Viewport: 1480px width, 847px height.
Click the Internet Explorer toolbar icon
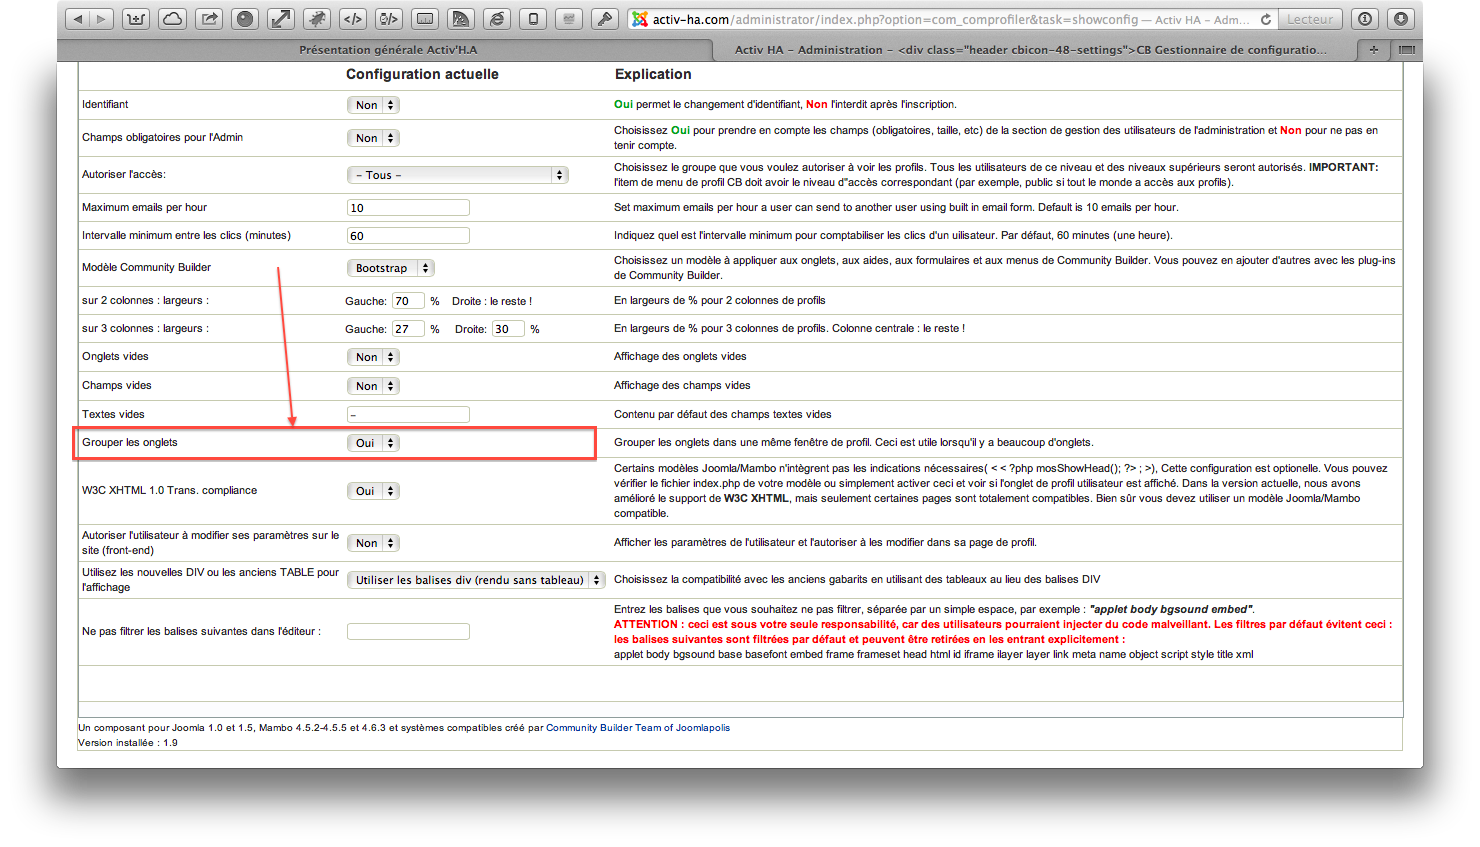tap(497, 19)
